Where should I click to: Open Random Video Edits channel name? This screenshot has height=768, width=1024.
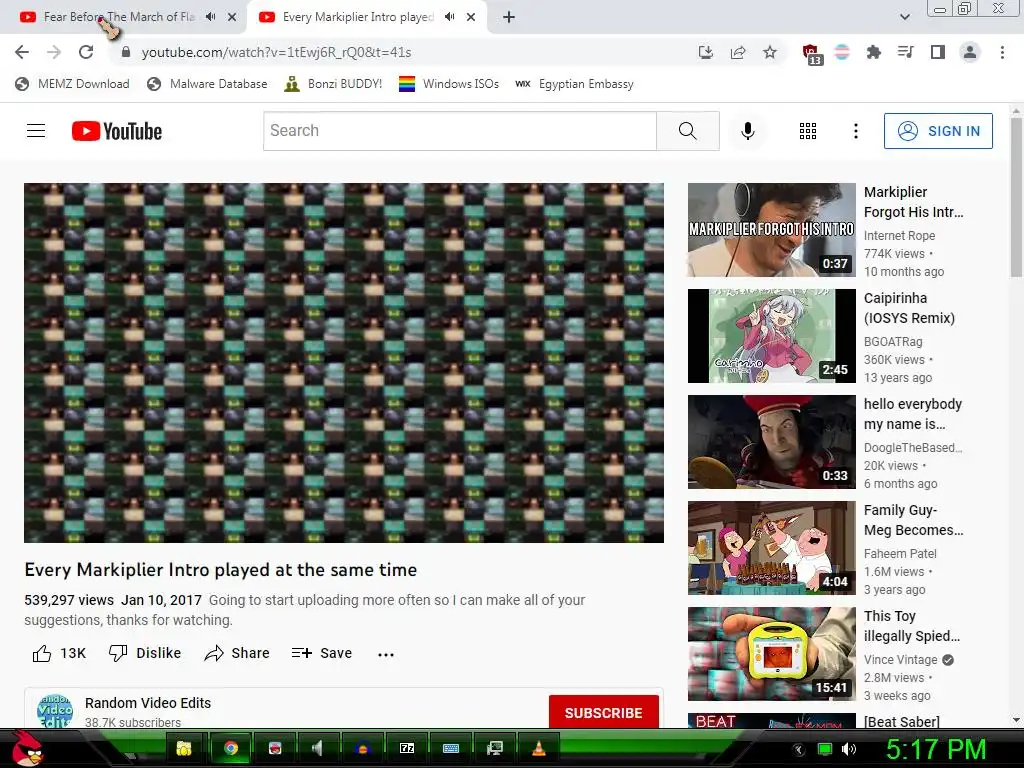point(148,703)
